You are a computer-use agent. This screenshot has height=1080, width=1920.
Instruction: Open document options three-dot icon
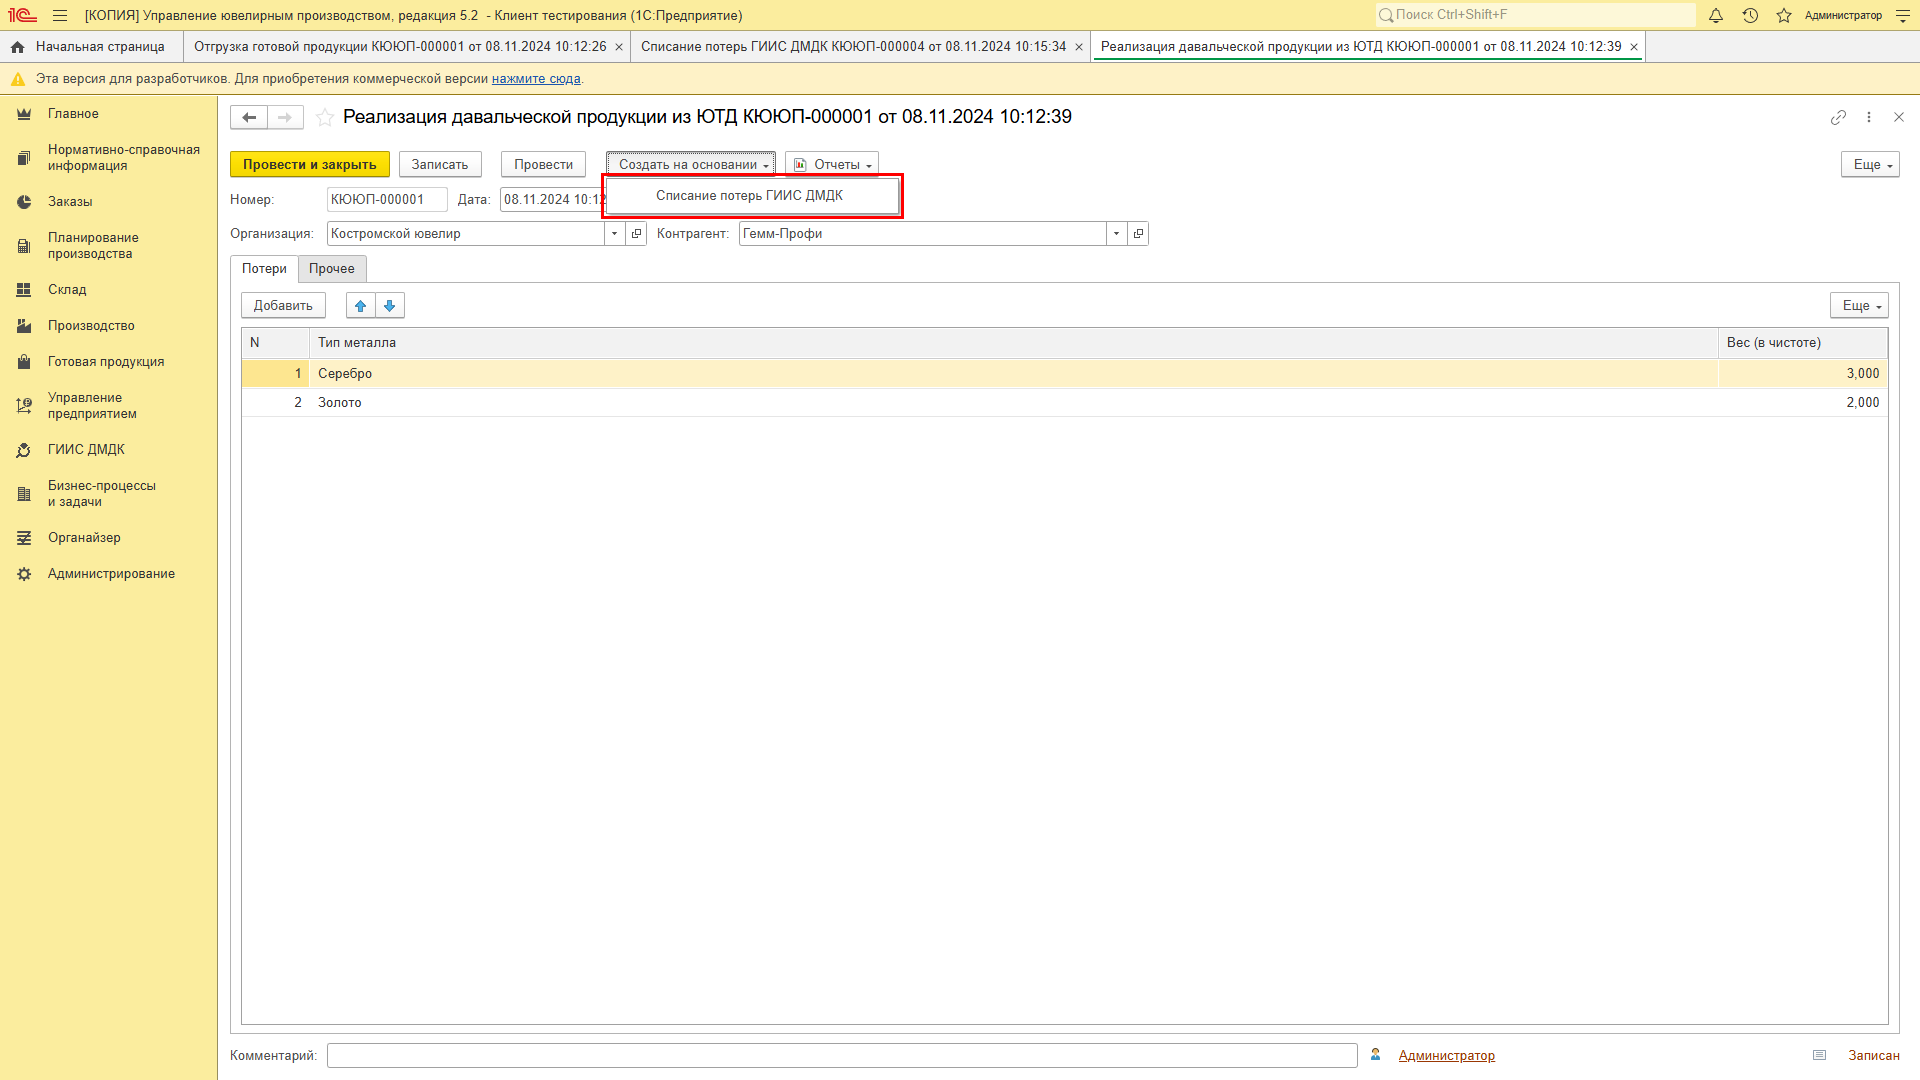(x=1869, y=117)
